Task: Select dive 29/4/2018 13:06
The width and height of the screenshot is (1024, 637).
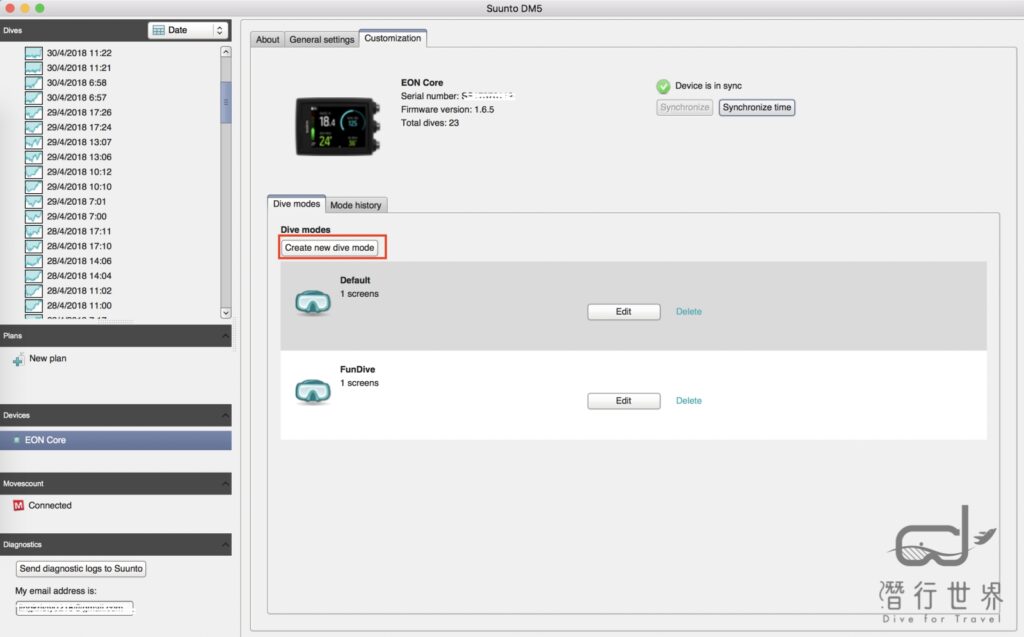Action: click(x=79, y=157)
